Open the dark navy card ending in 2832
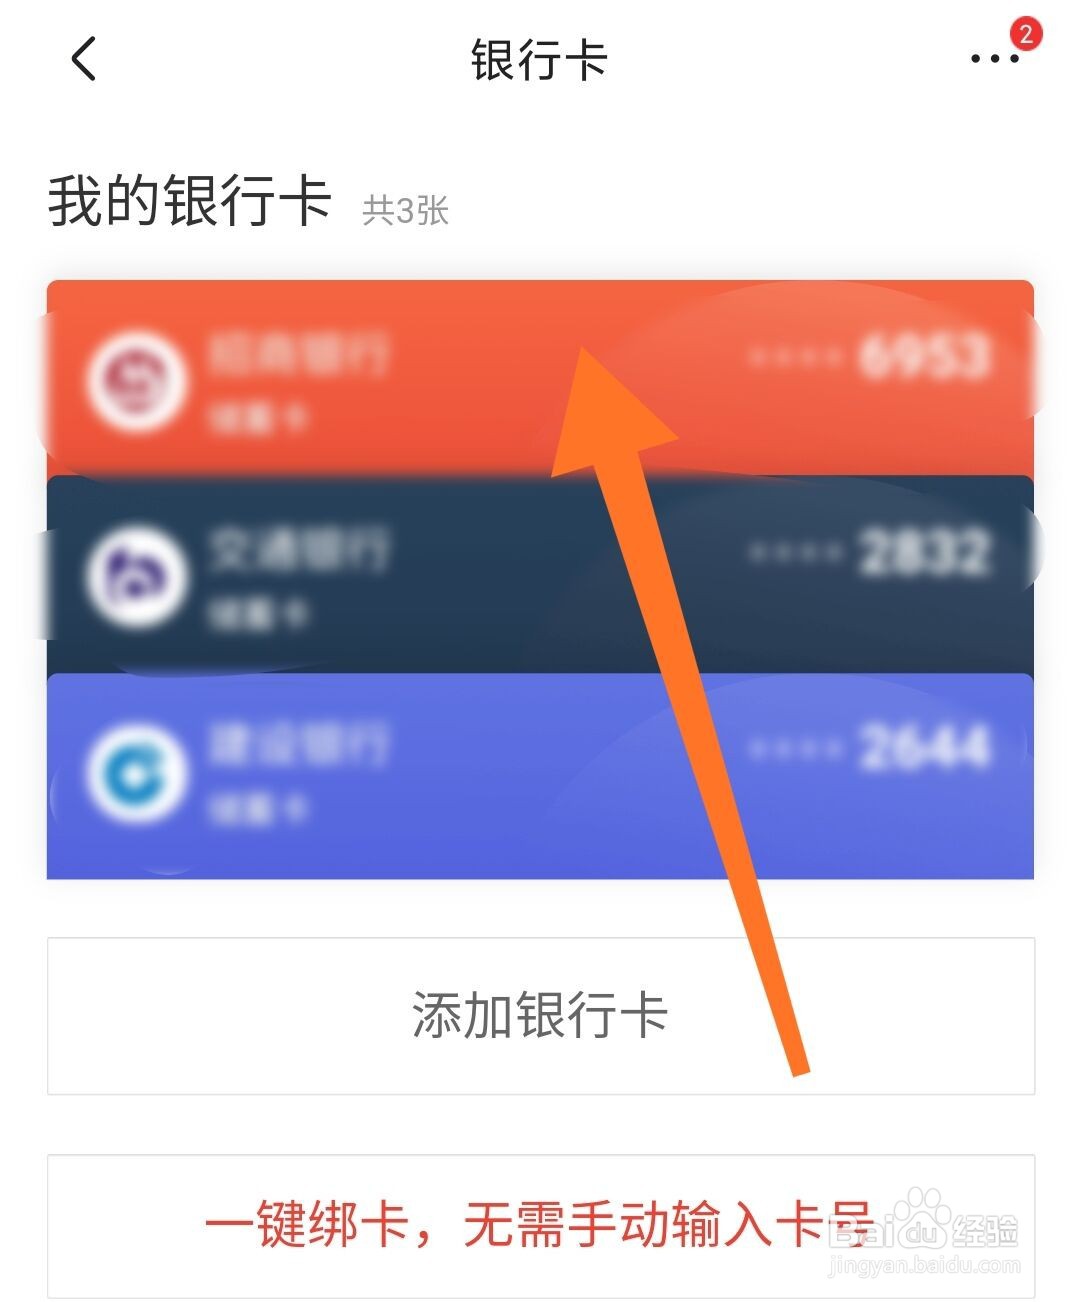Screen dimensions: 1080x1302 pos(540,575)
